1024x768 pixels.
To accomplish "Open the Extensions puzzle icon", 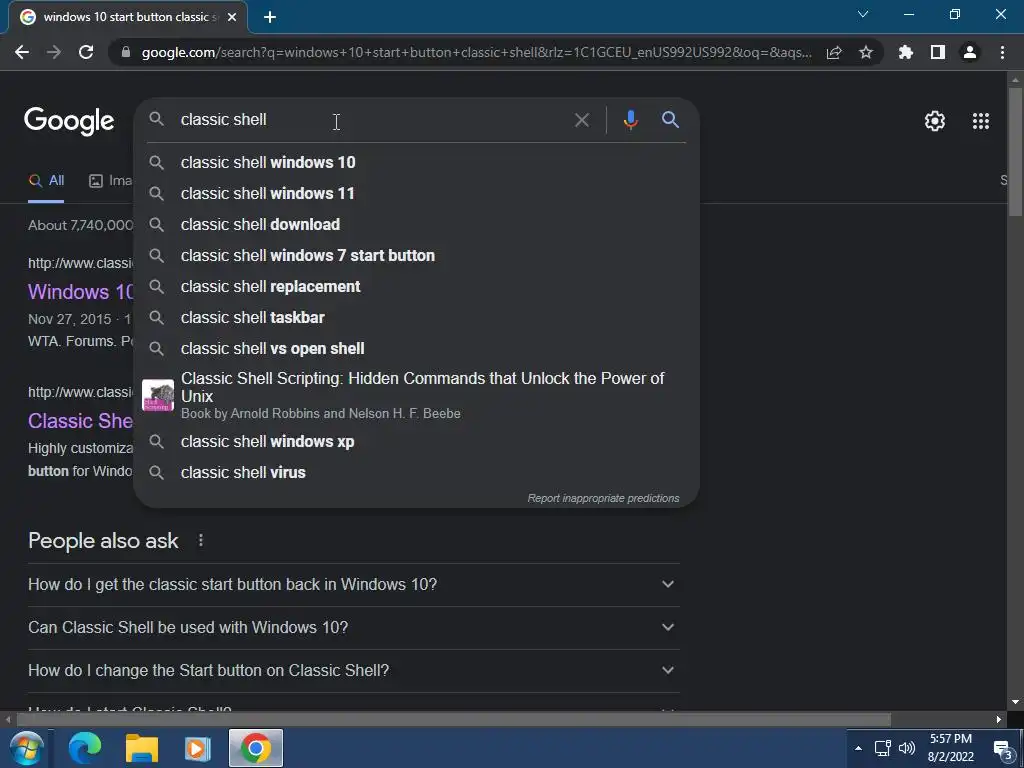I will click(x=906, y=52).
